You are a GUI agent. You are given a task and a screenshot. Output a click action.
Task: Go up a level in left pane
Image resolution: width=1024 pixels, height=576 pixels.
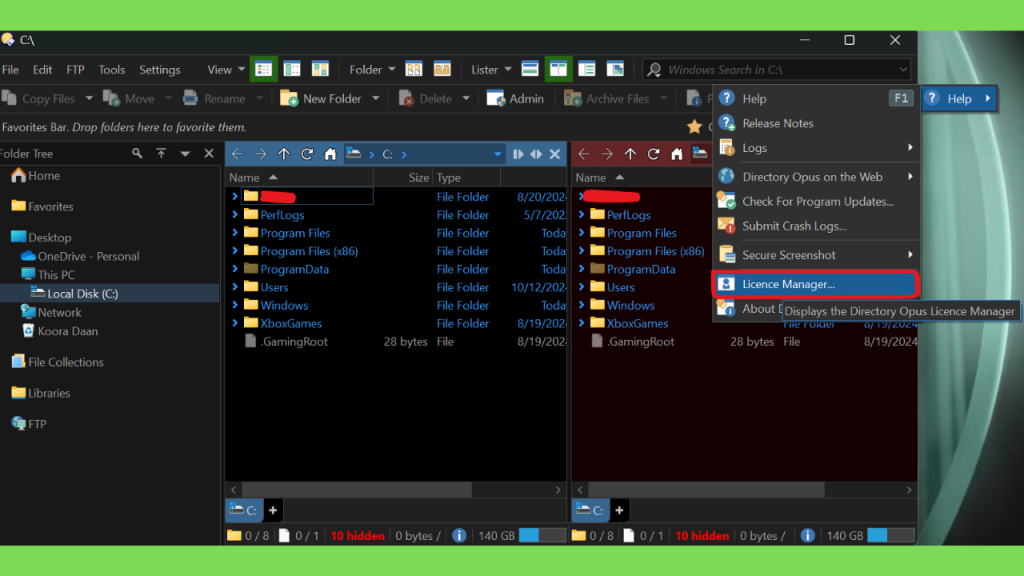[x=283, y=154]
